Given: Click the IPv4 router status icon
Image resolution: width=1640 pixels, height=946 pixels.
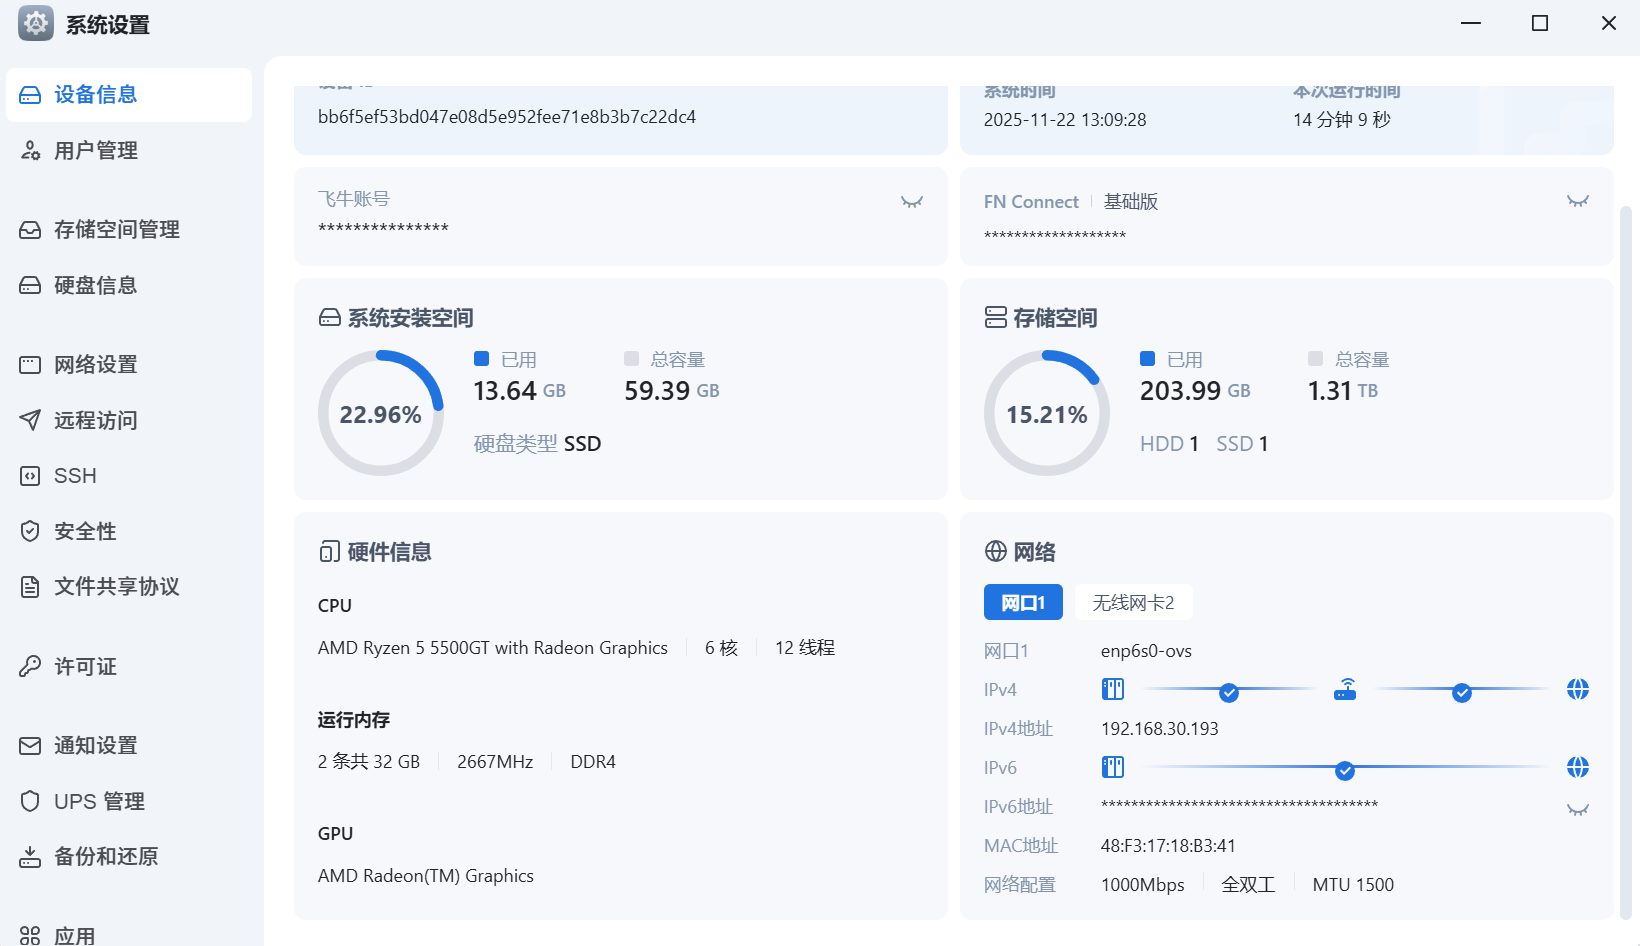Looking at the screenshot, I should point(1345,690).
